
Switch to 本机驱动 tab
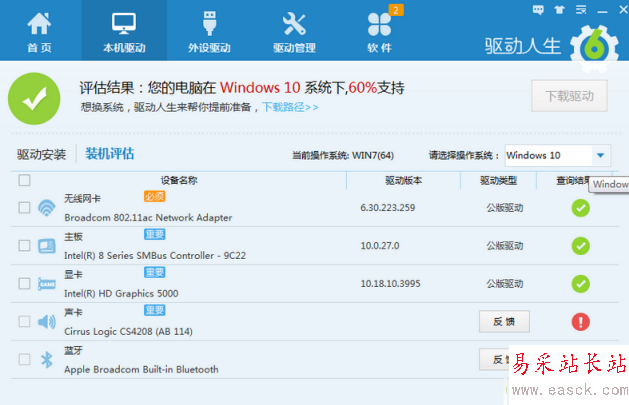point(124,32)
